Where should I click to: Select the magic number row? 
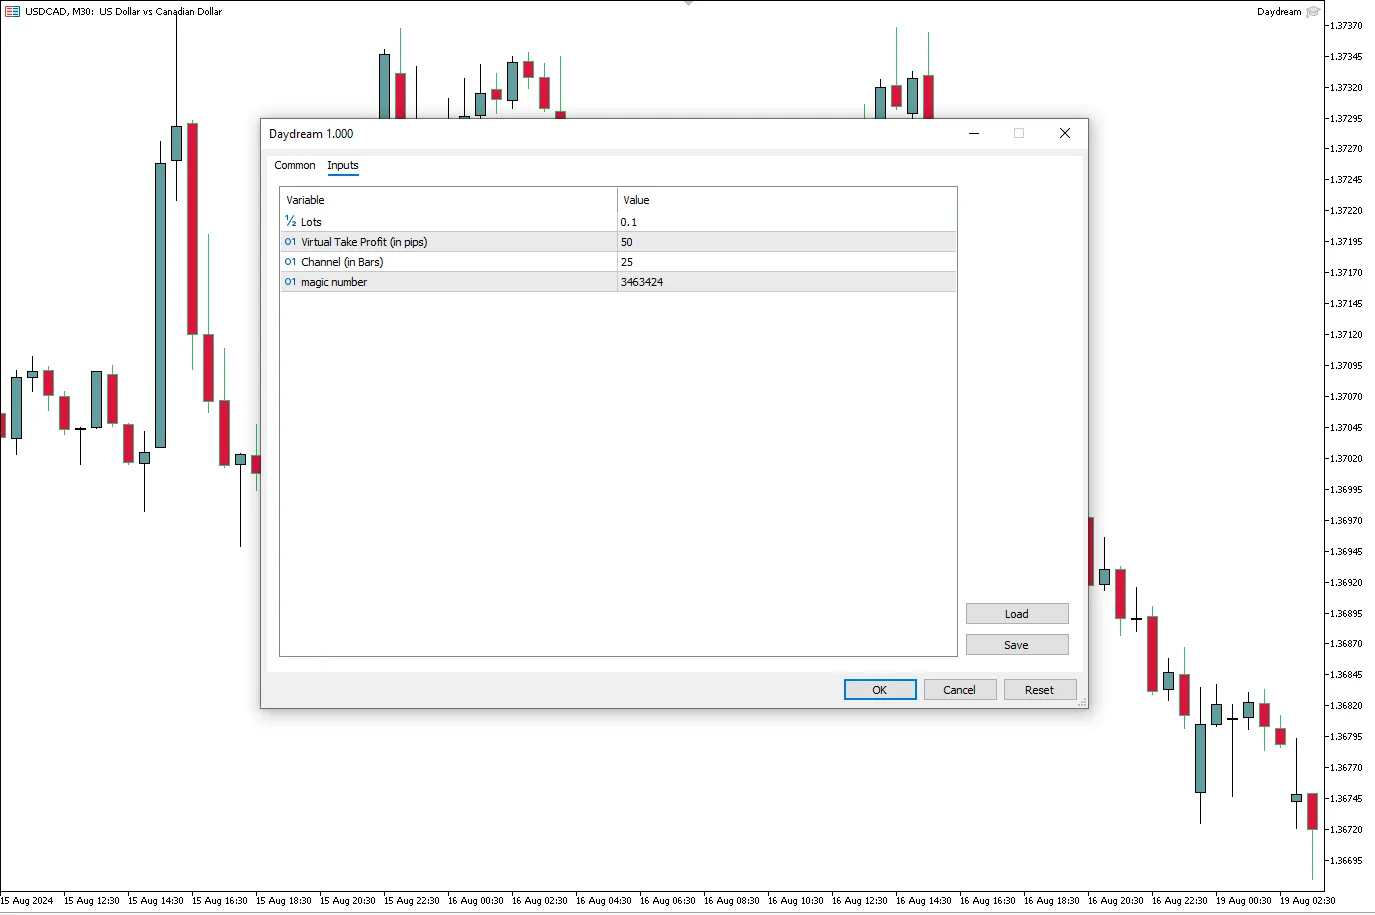618,282
